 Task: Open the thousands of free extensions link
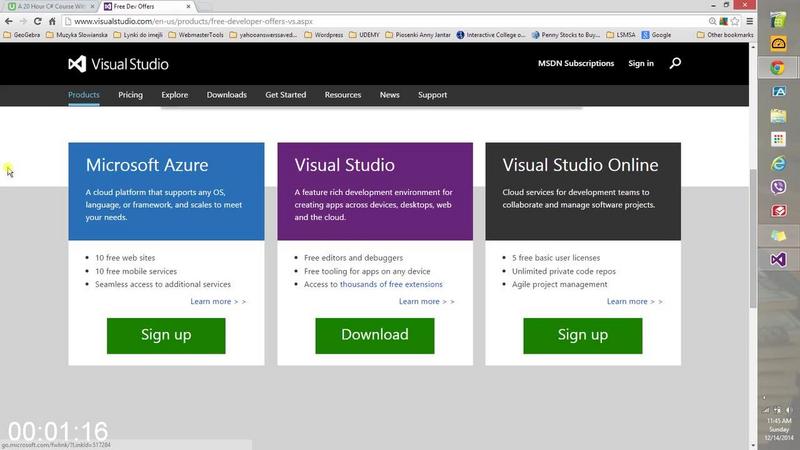[391, 284]
